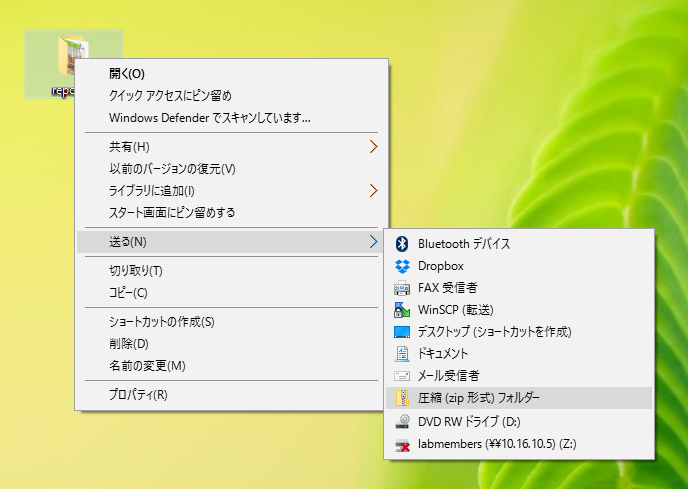Click the DVD RW drive icon
The image size is (688, 489).
click(402, 421)
